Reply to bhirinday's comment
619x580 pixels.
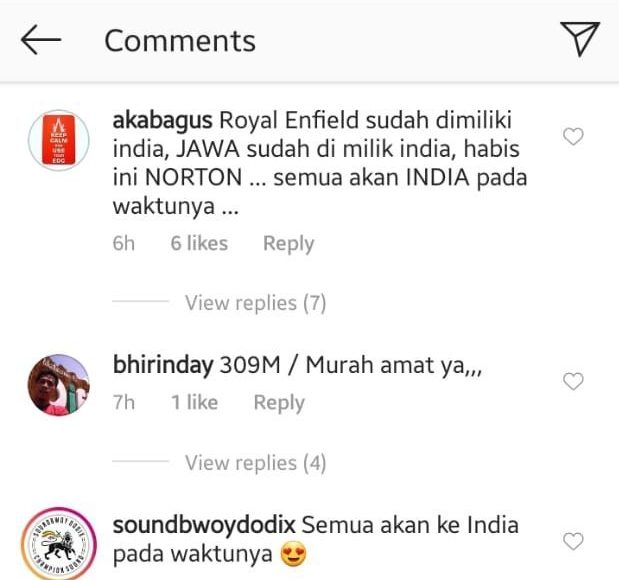tap(279, 403)
